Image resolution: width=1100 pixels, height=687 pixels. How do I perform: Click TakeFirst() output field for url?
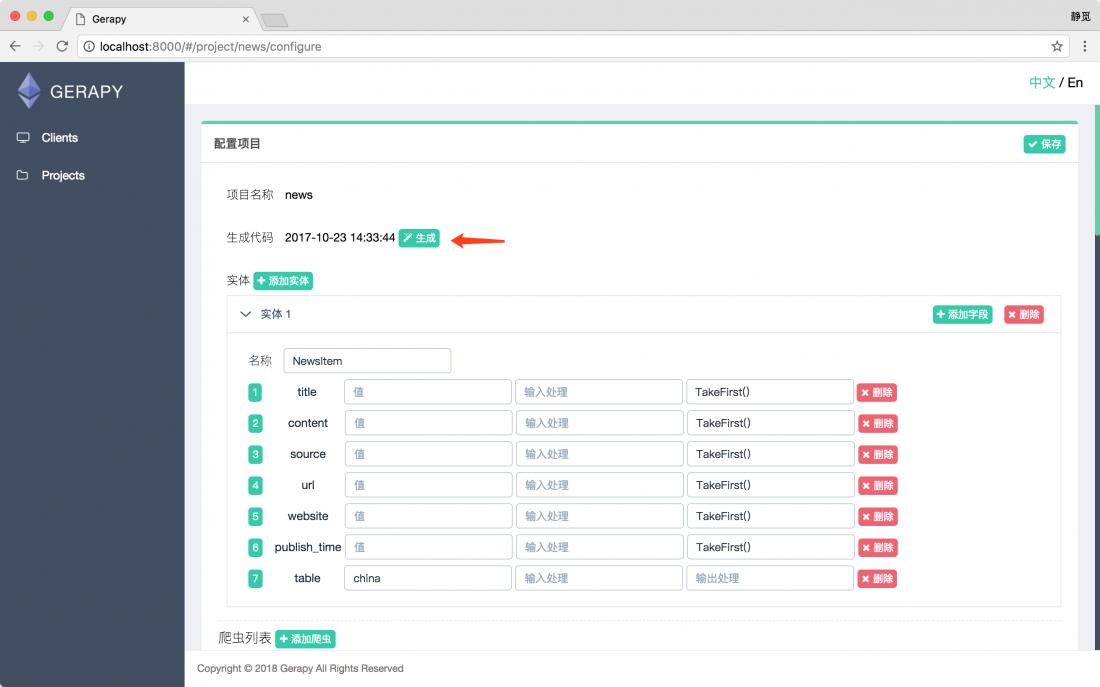770,485
